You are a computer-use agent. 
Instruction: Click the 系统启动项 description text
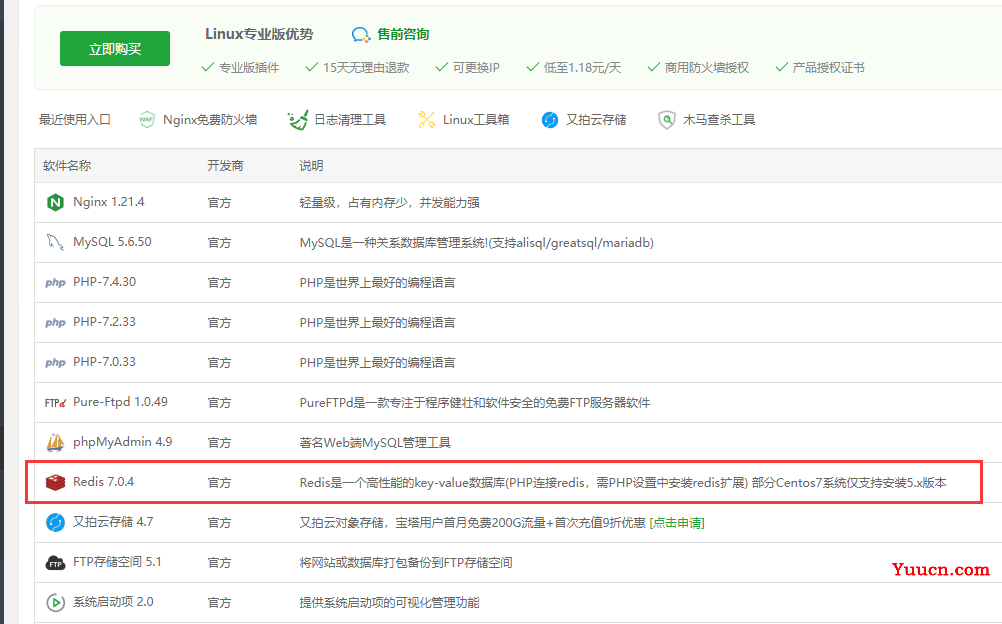[x=389, y=602]
